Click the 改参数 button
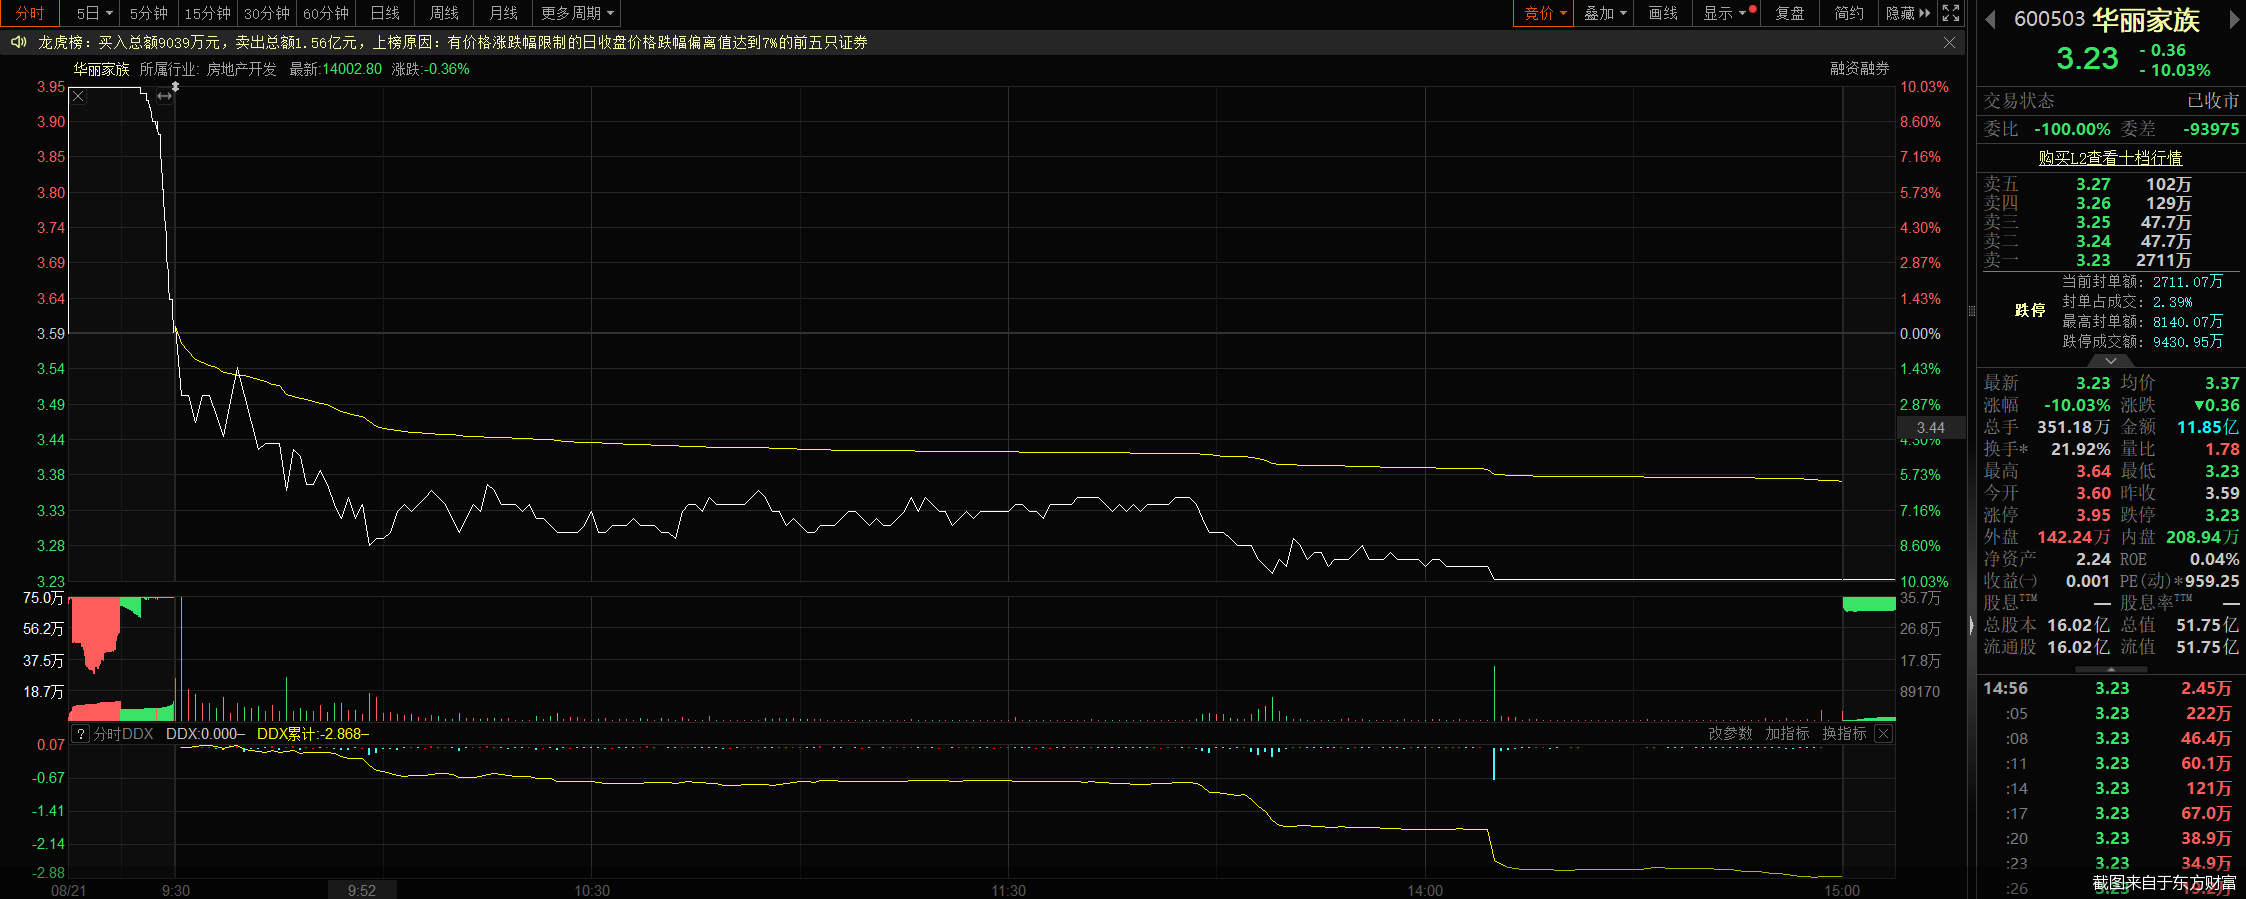Viewport: 2246px width, 899px height. [1730, 734]
